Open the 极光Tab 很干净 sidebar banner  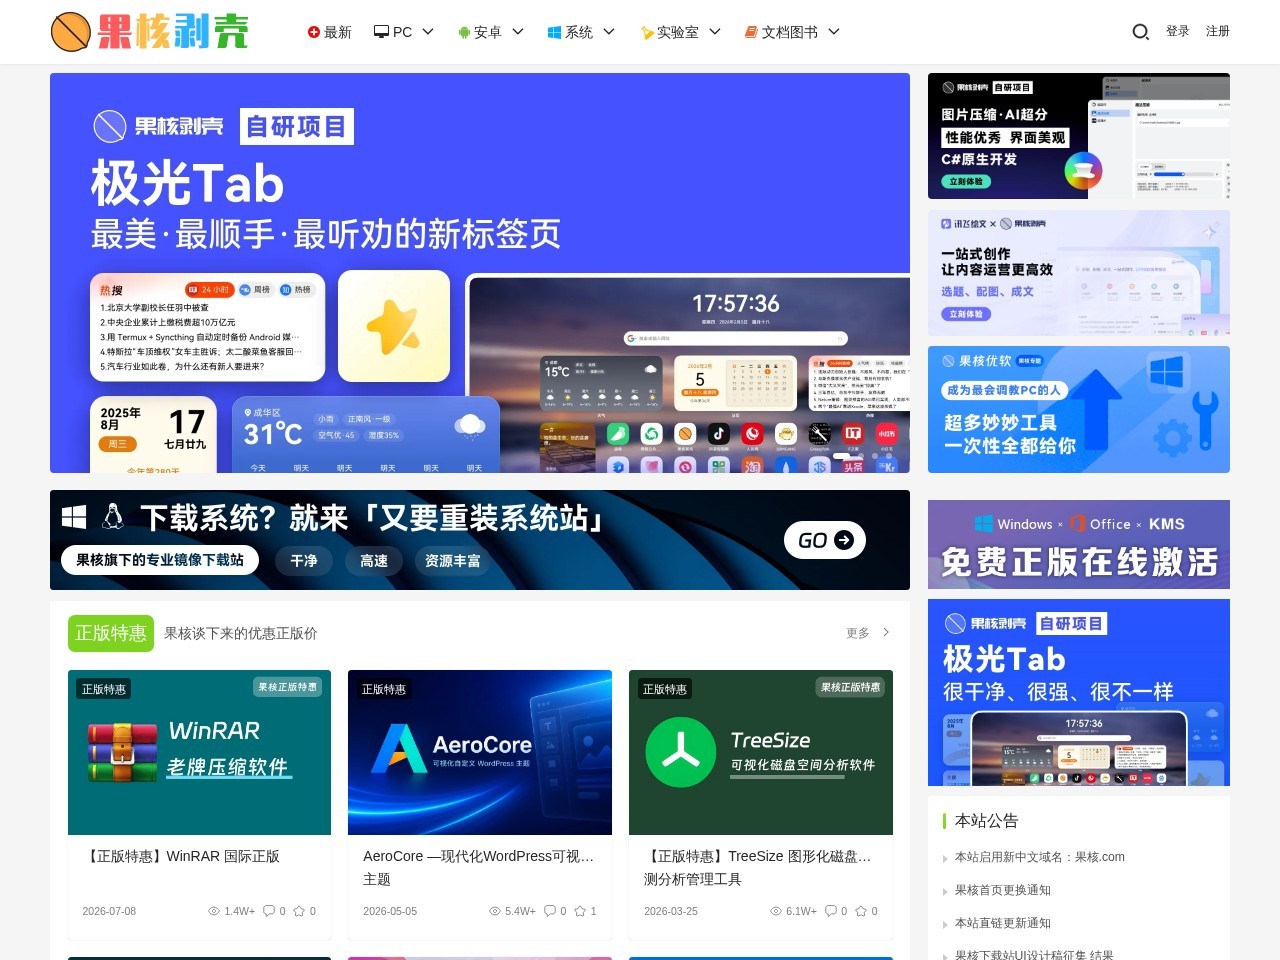[x=1079, y=693]
